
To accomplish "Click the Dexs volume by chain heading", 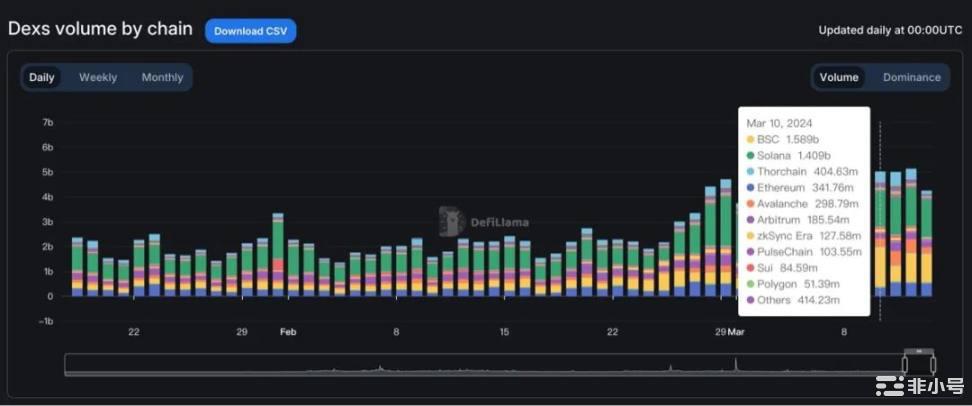I will pyautogui.click(x=100, y=29).
